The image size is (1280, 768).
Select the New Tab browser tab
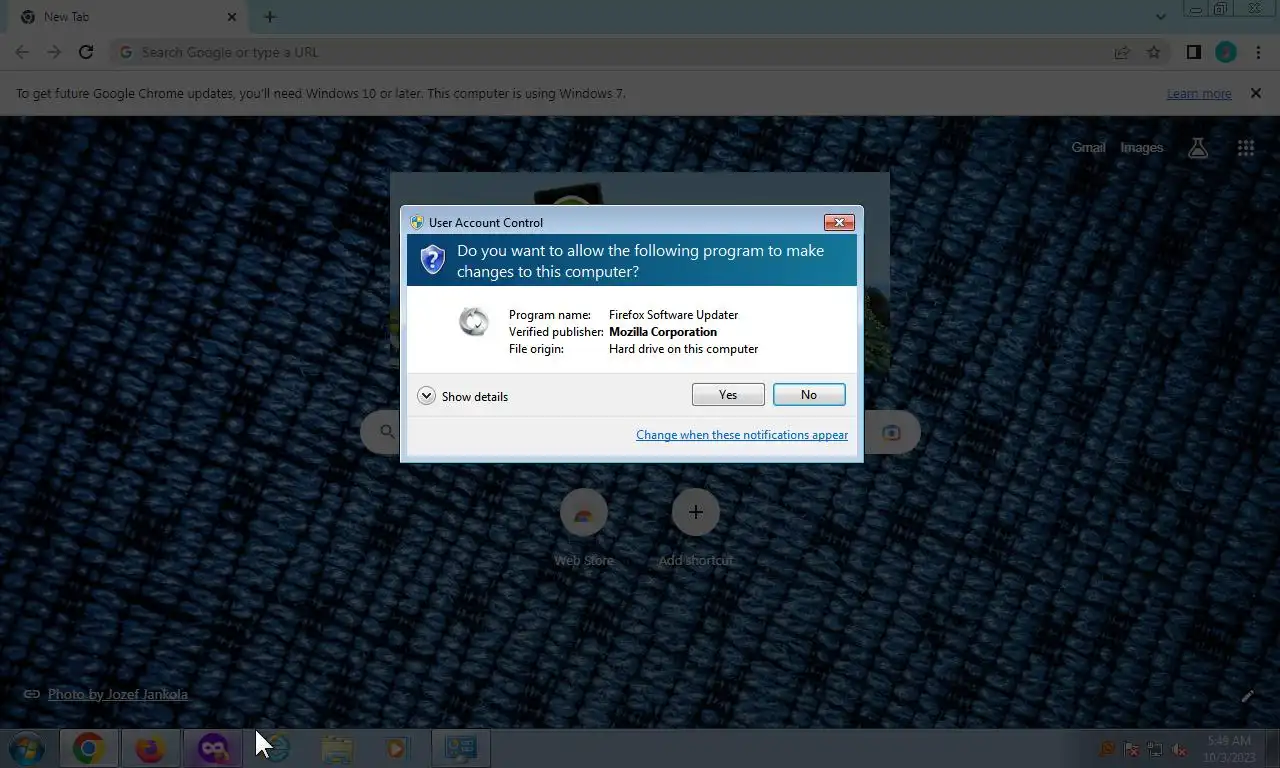[x=125, y=17]
